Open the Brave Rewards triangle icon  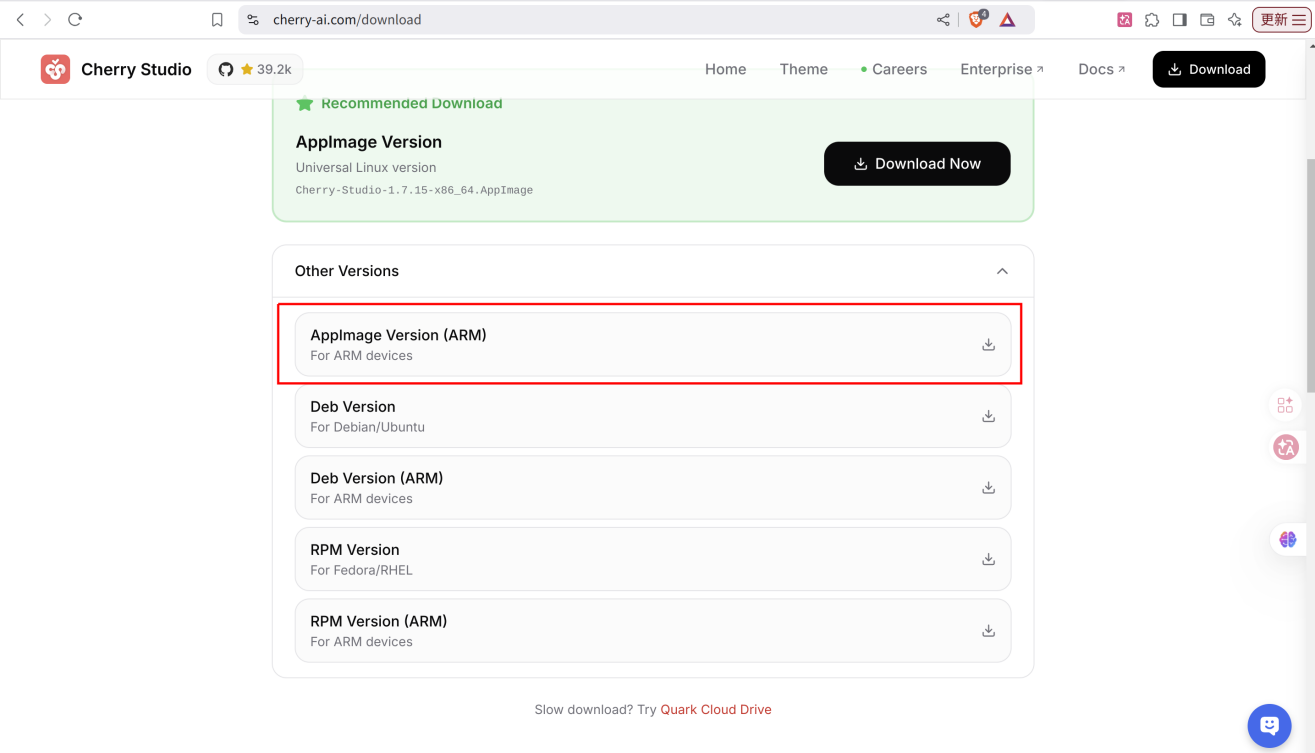(1007, 19)
